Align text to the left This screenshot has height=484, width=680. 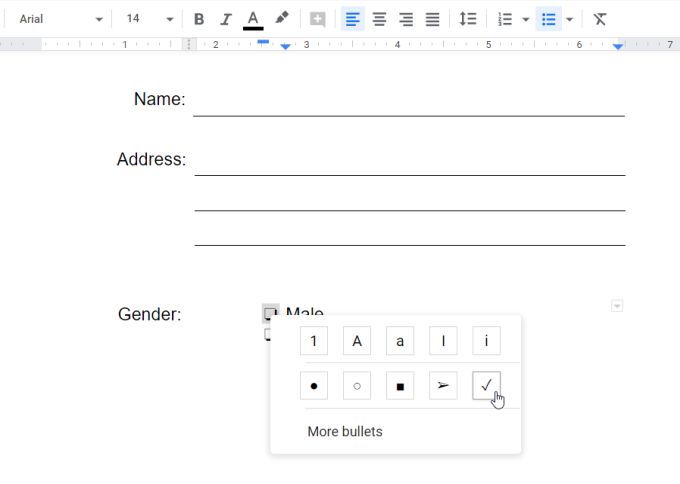coord(352,19)
